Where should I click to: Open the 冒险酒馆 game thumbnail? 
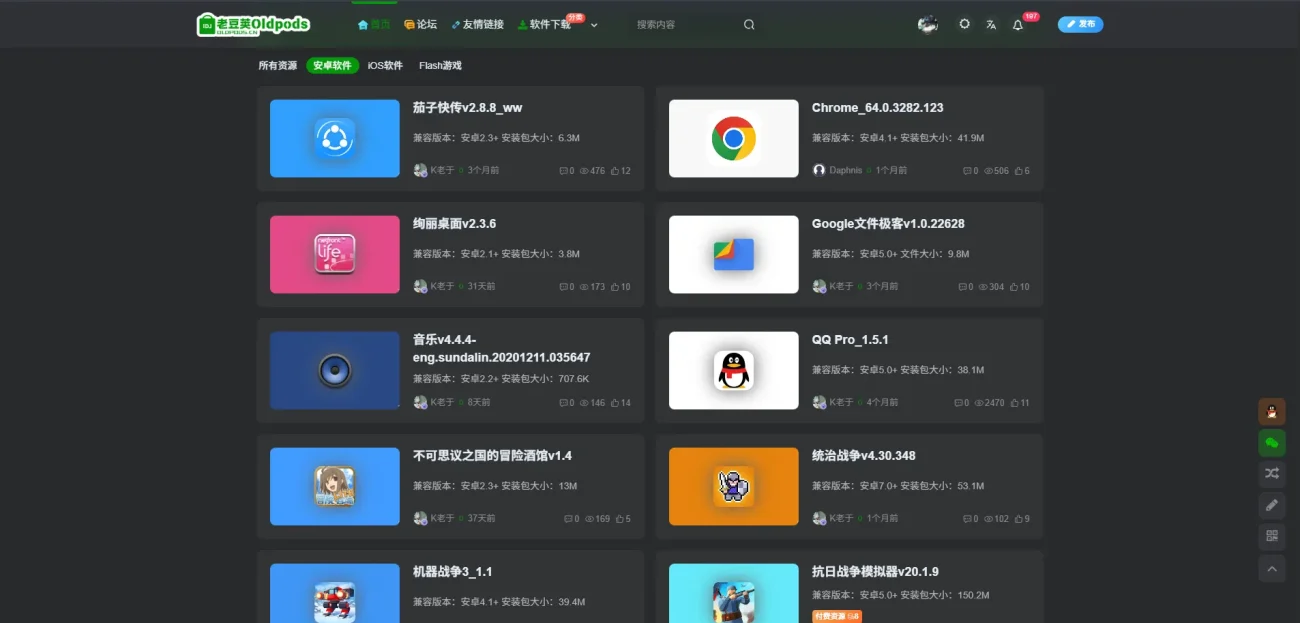[335, 486]
